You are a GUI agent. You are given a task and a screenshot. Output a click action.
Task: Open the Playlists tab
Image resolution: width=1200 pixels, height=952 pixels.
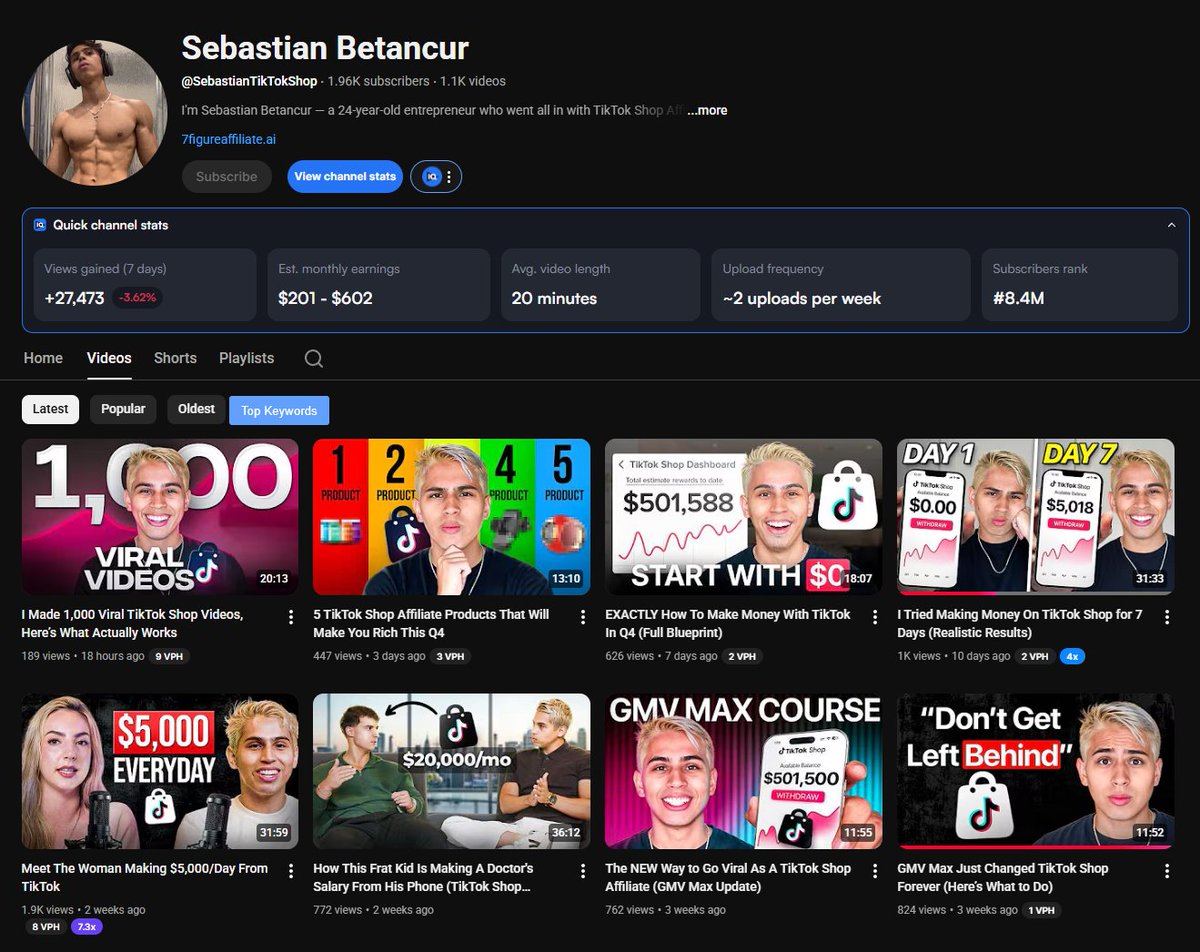[246, 358]
